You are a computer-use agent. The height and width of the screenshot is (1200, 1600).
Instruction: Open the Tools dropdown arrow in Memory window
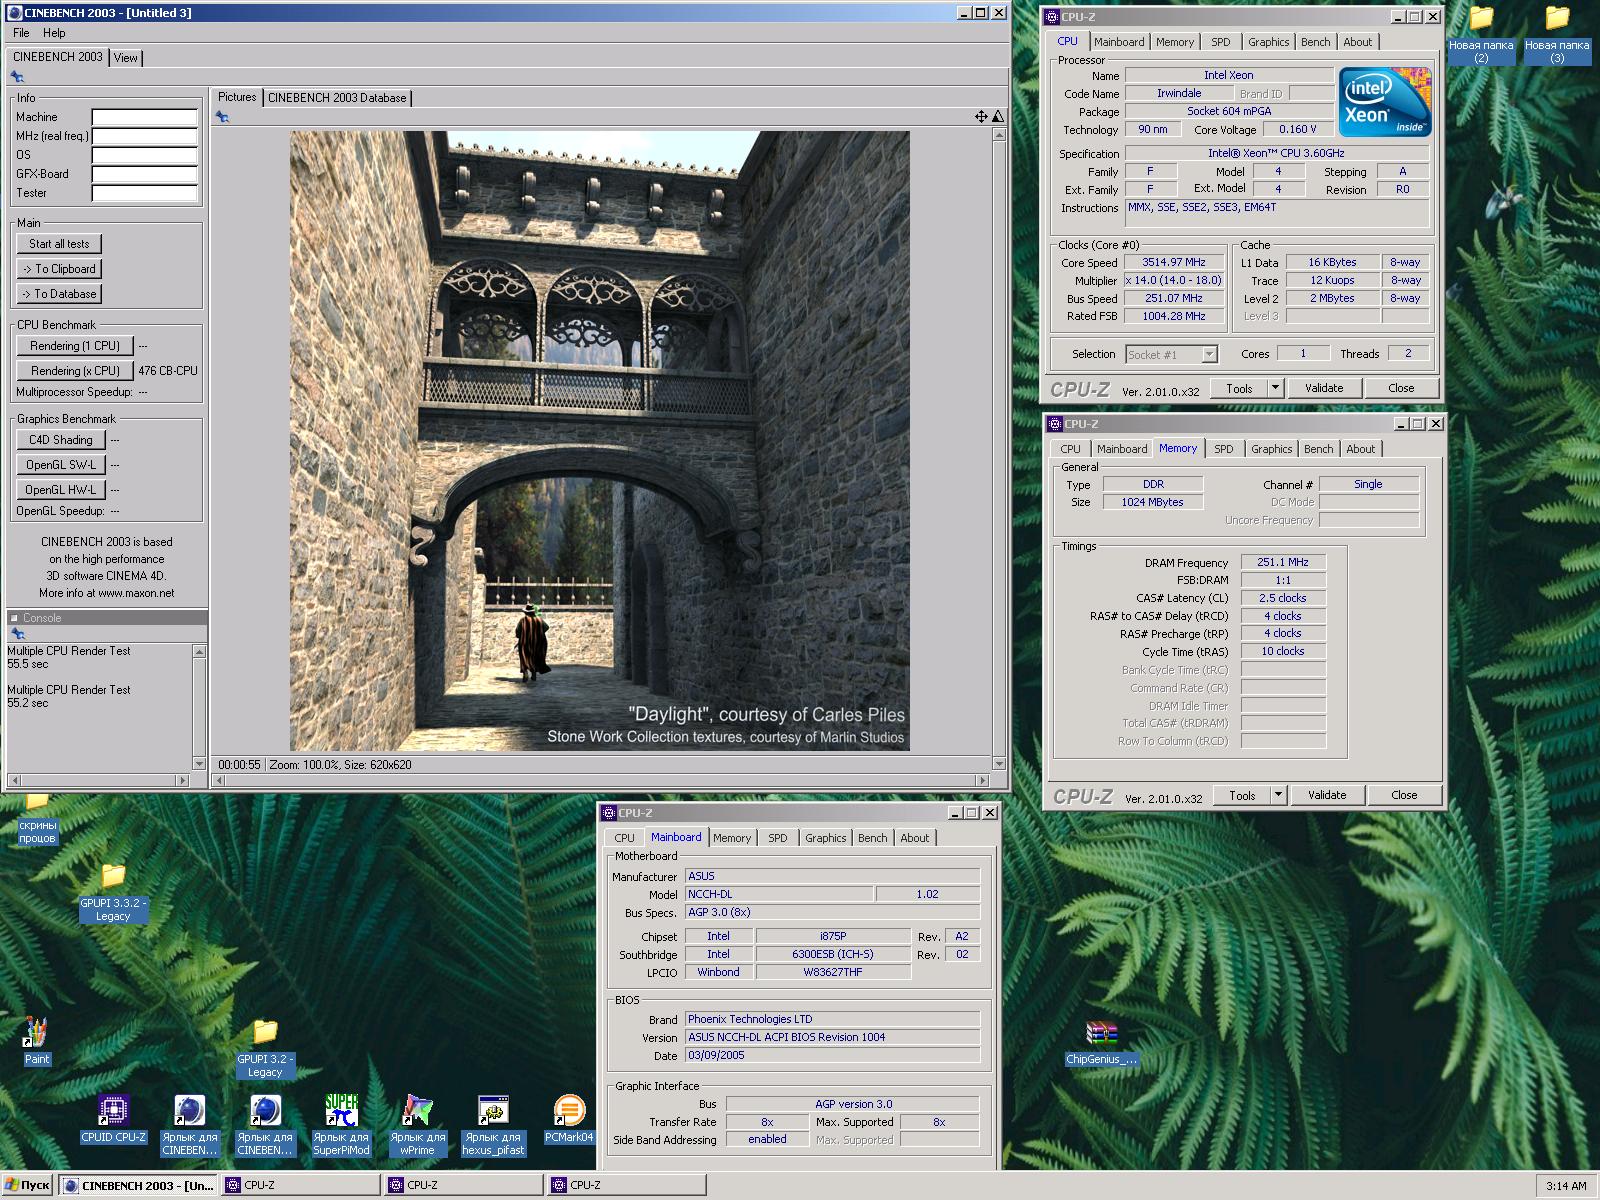[1278, 795]
